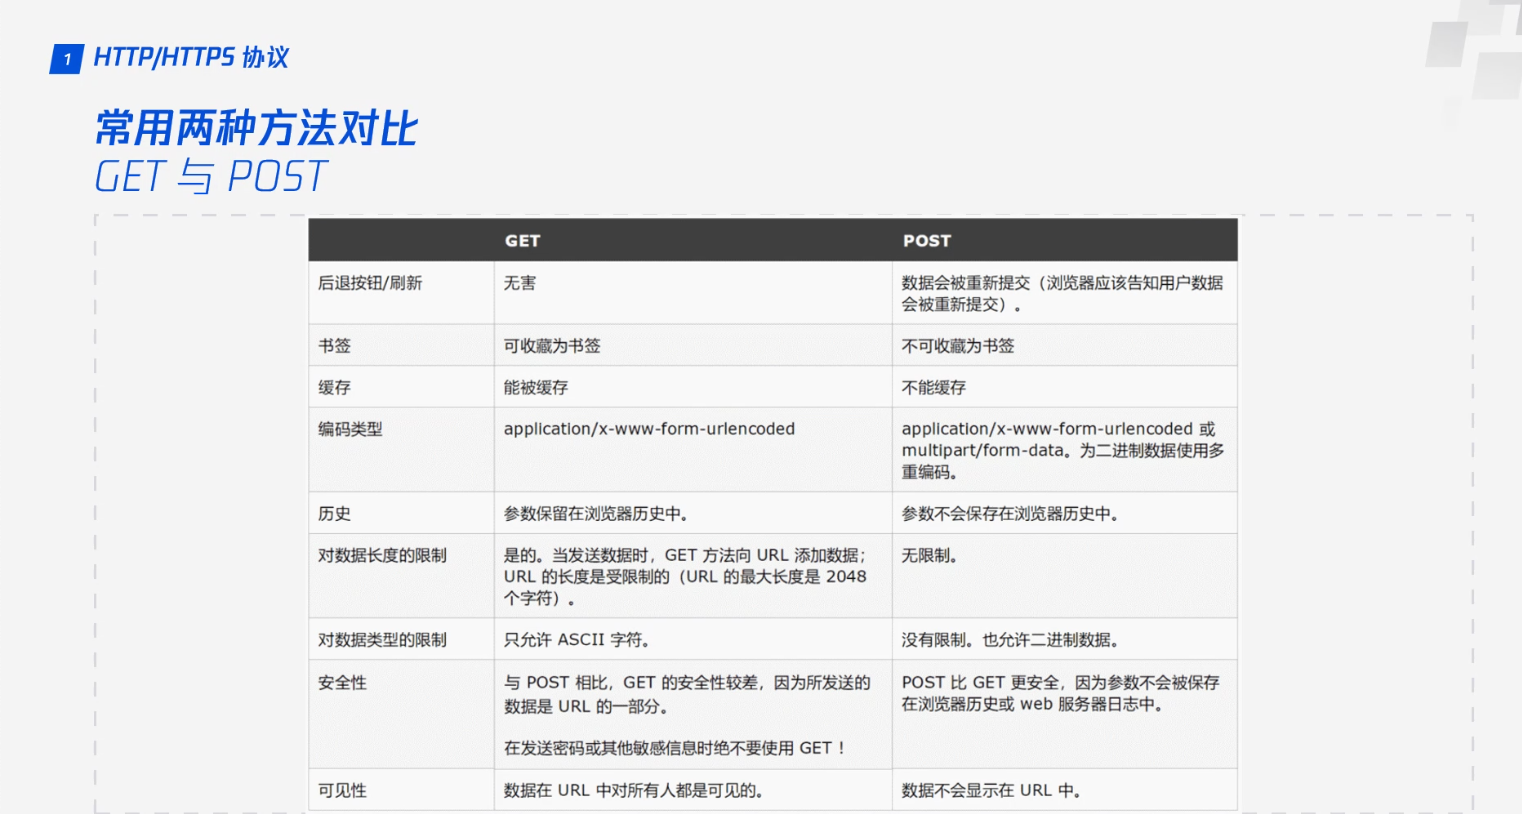Image resolution: width=1522 pixels, height=814 pixels.
Task: Click the 编码类型 row label
Action: 350,429
